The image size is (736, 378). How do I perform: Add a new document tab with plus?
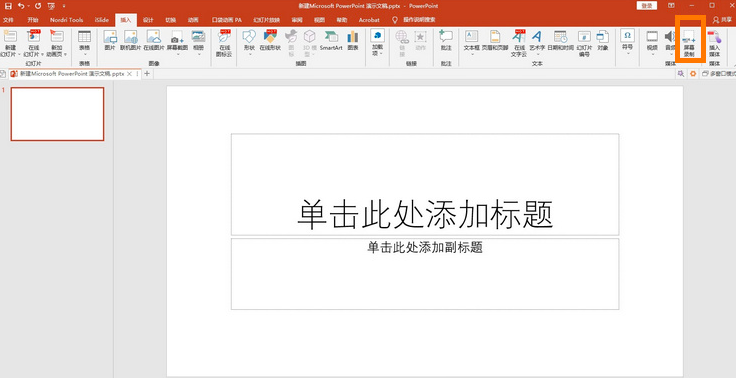pyautogui.click(x=147, y=74)
